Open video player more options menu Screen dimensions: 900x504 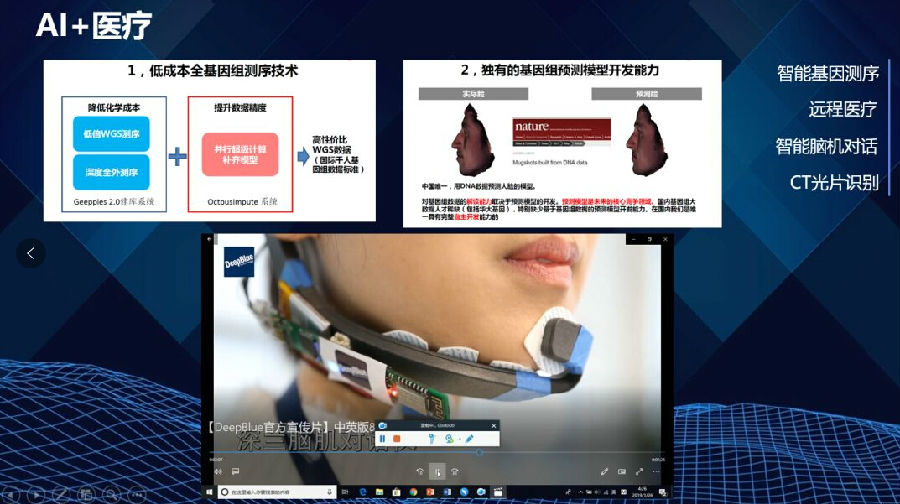[656, 471]
